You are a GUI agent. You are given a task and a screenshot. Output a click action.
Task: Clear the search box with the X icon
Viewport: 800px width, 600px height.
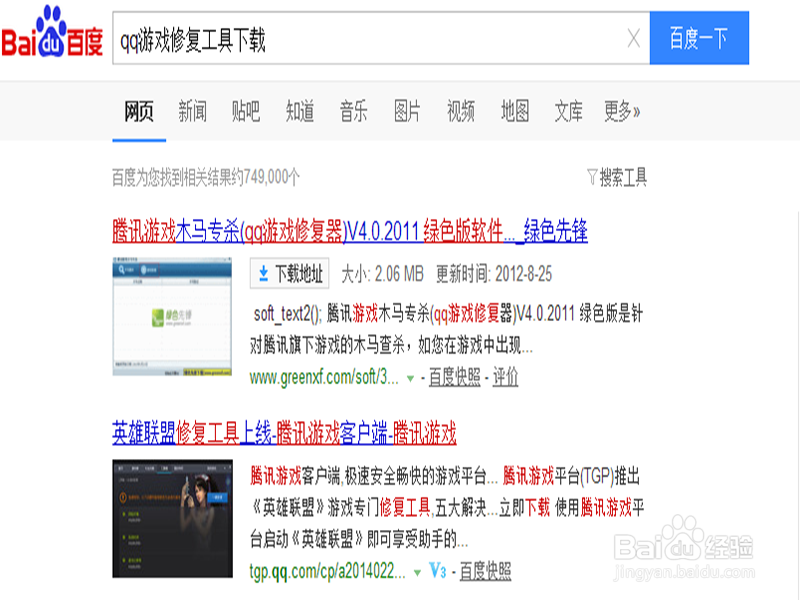pos(634,38)
